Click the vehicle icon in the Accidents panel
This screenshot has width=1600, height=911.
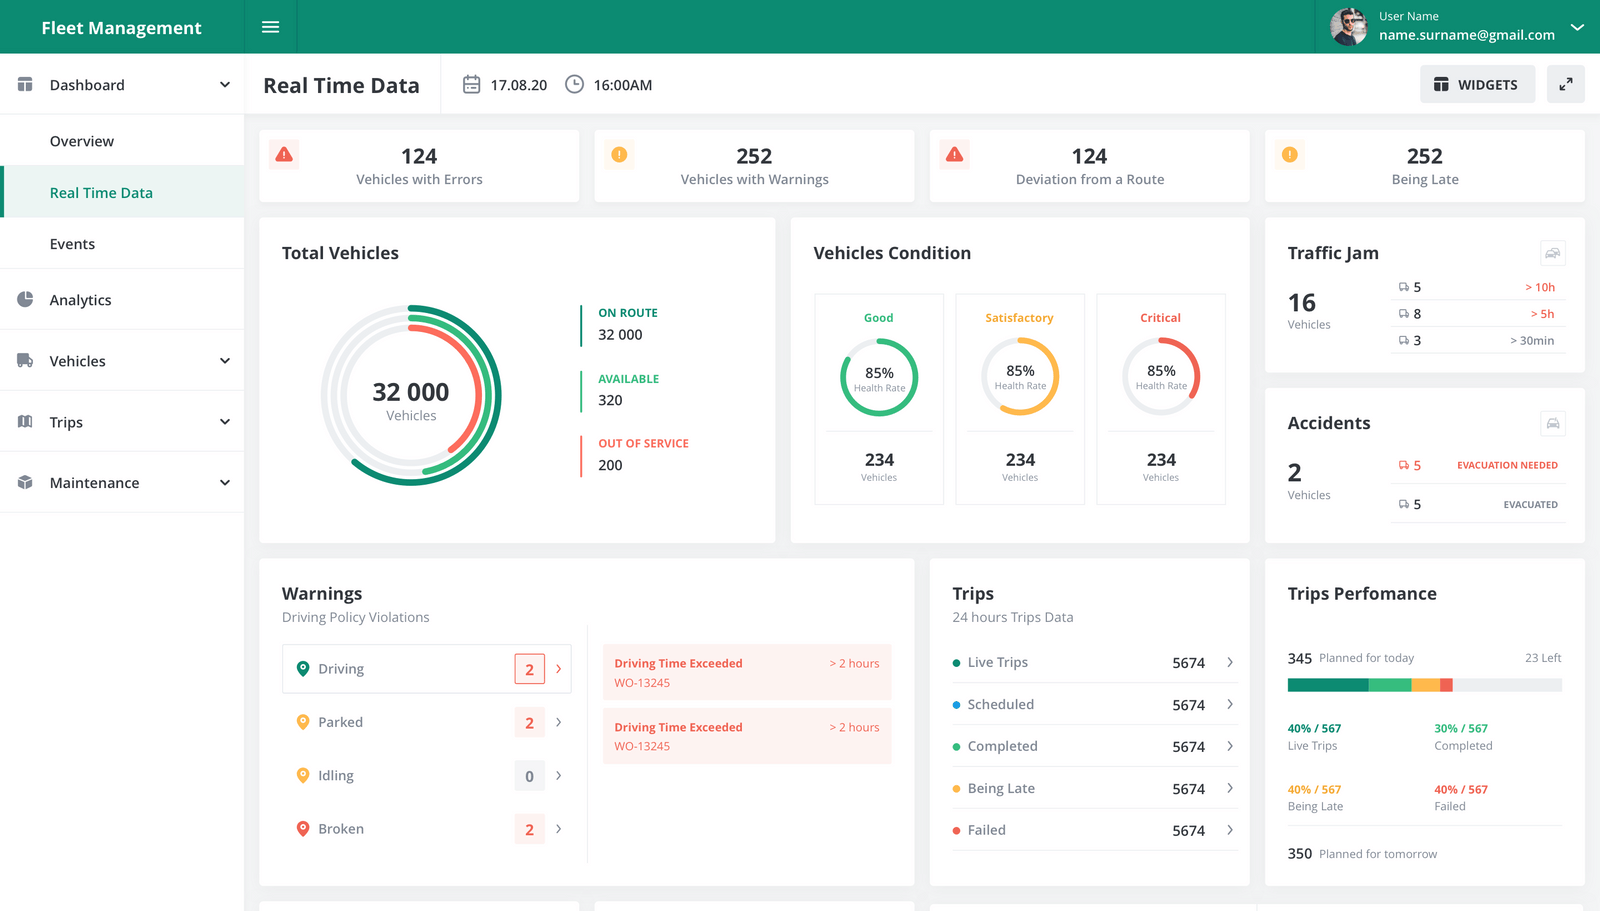point(1552,423)
